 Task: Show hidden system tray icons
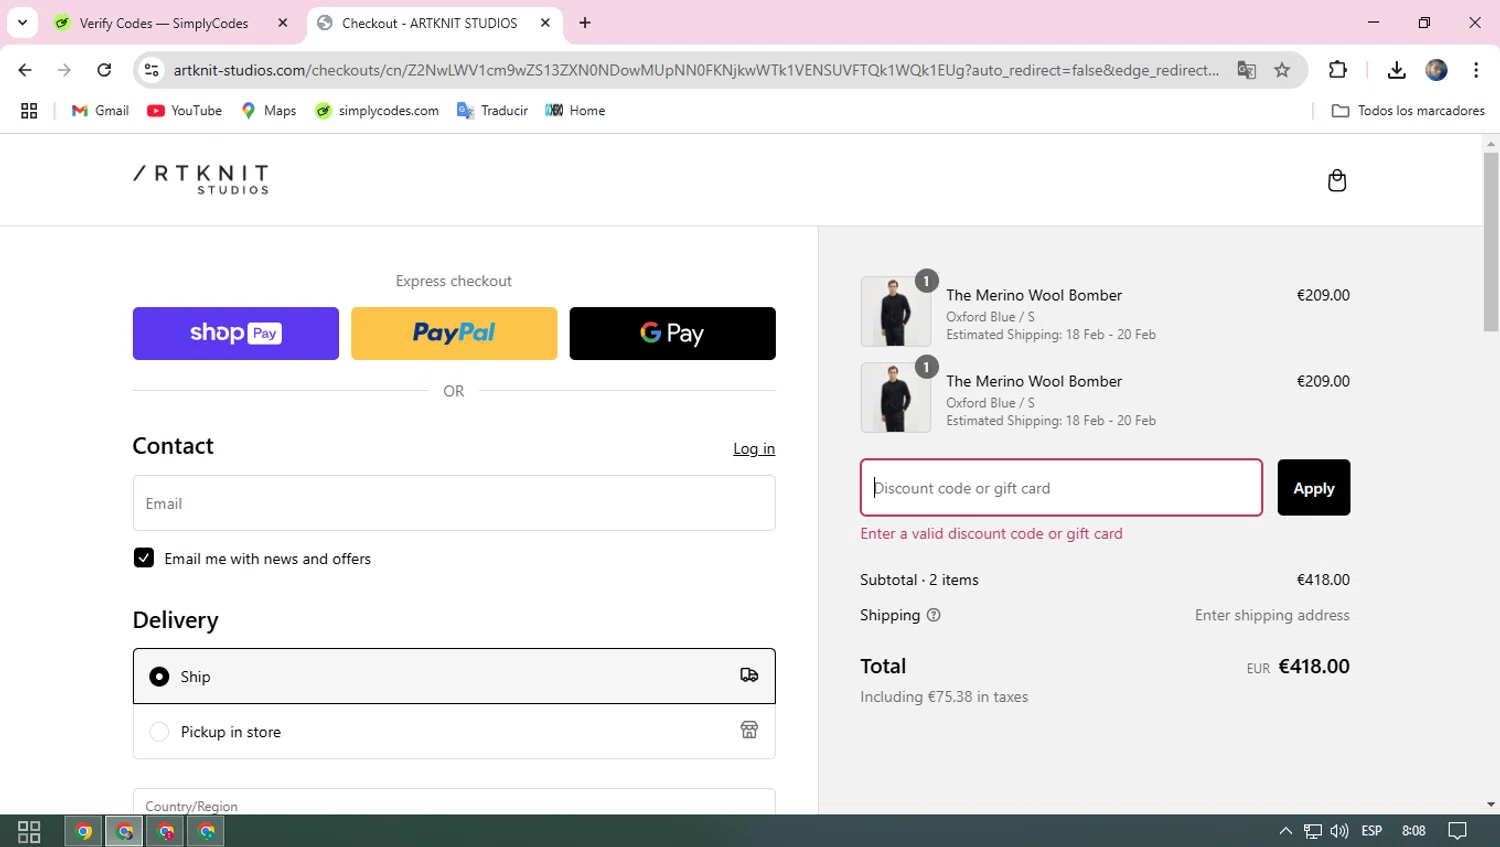pos(1285,831)
